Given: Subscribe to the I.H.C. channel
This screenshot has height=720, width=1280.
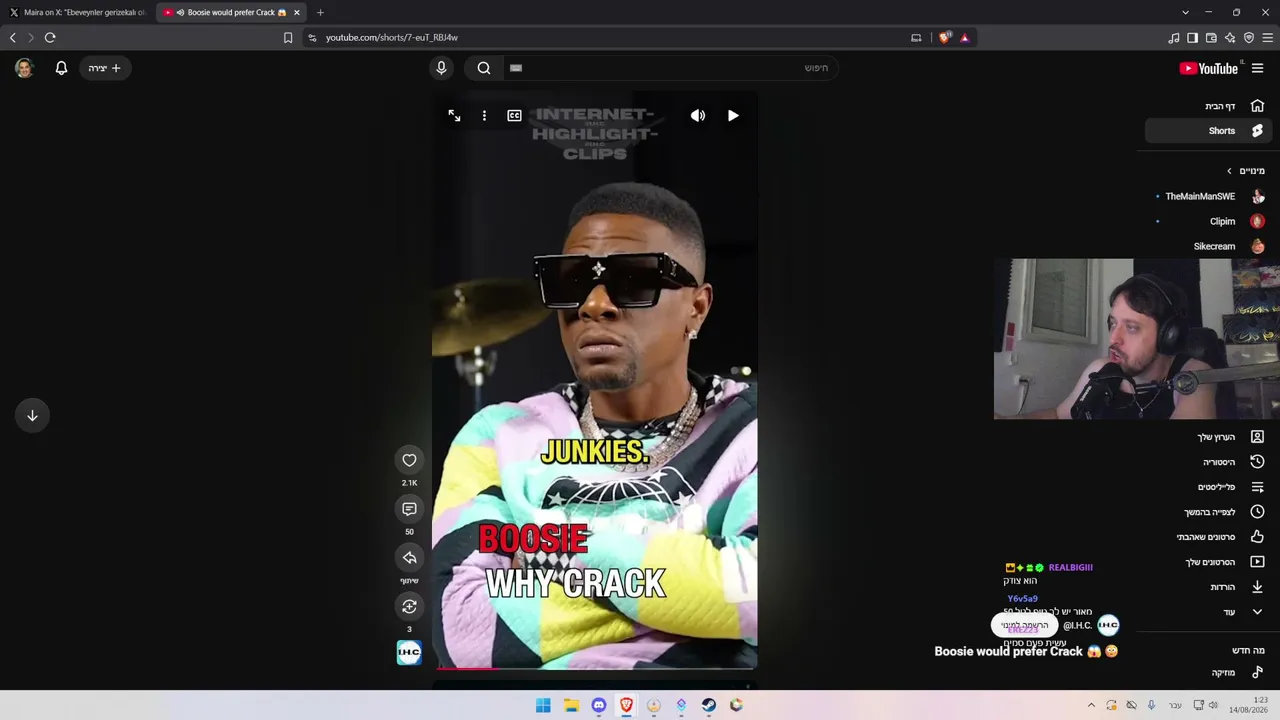Looking at the screenshot, I should tap(1025, 625).
